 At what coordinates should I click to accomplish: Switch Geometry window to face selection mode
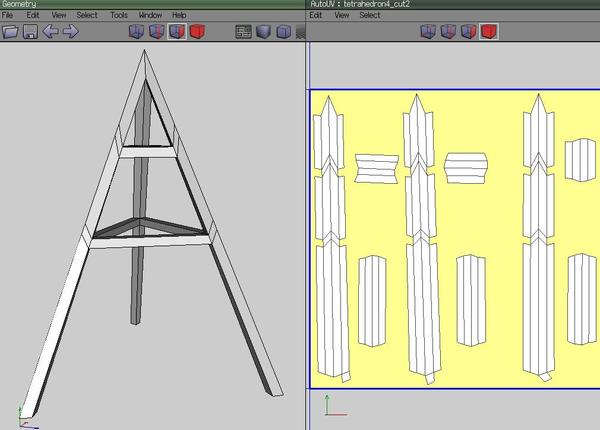(x=177, y=31)
